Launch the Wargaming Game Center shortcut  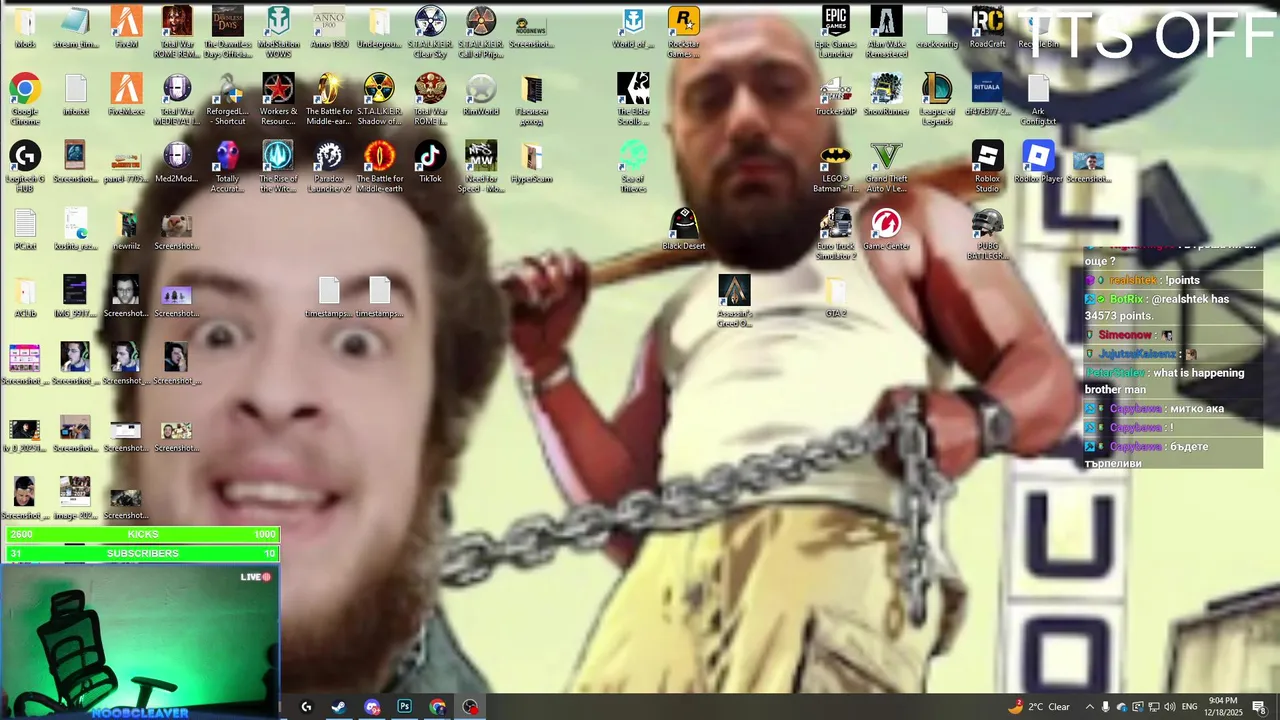tap(886, 229)
